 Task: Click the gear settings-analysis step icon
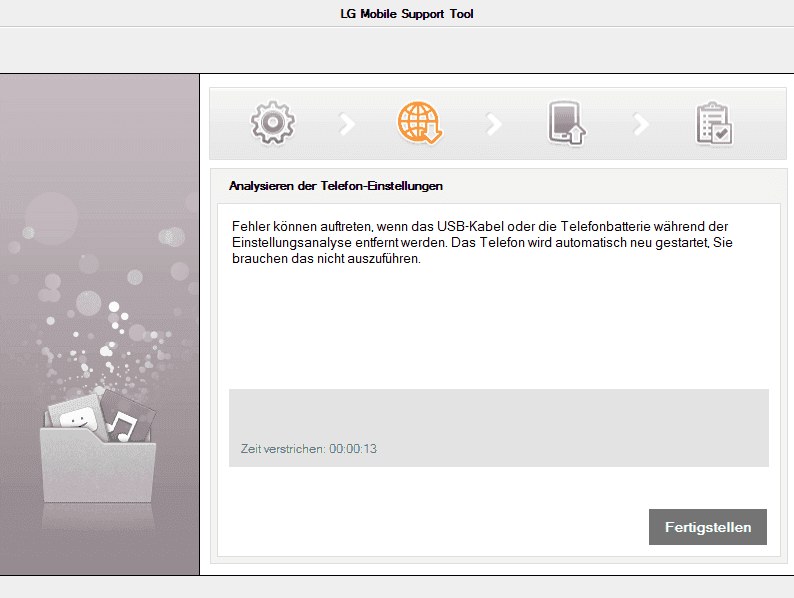coord(272,123)
